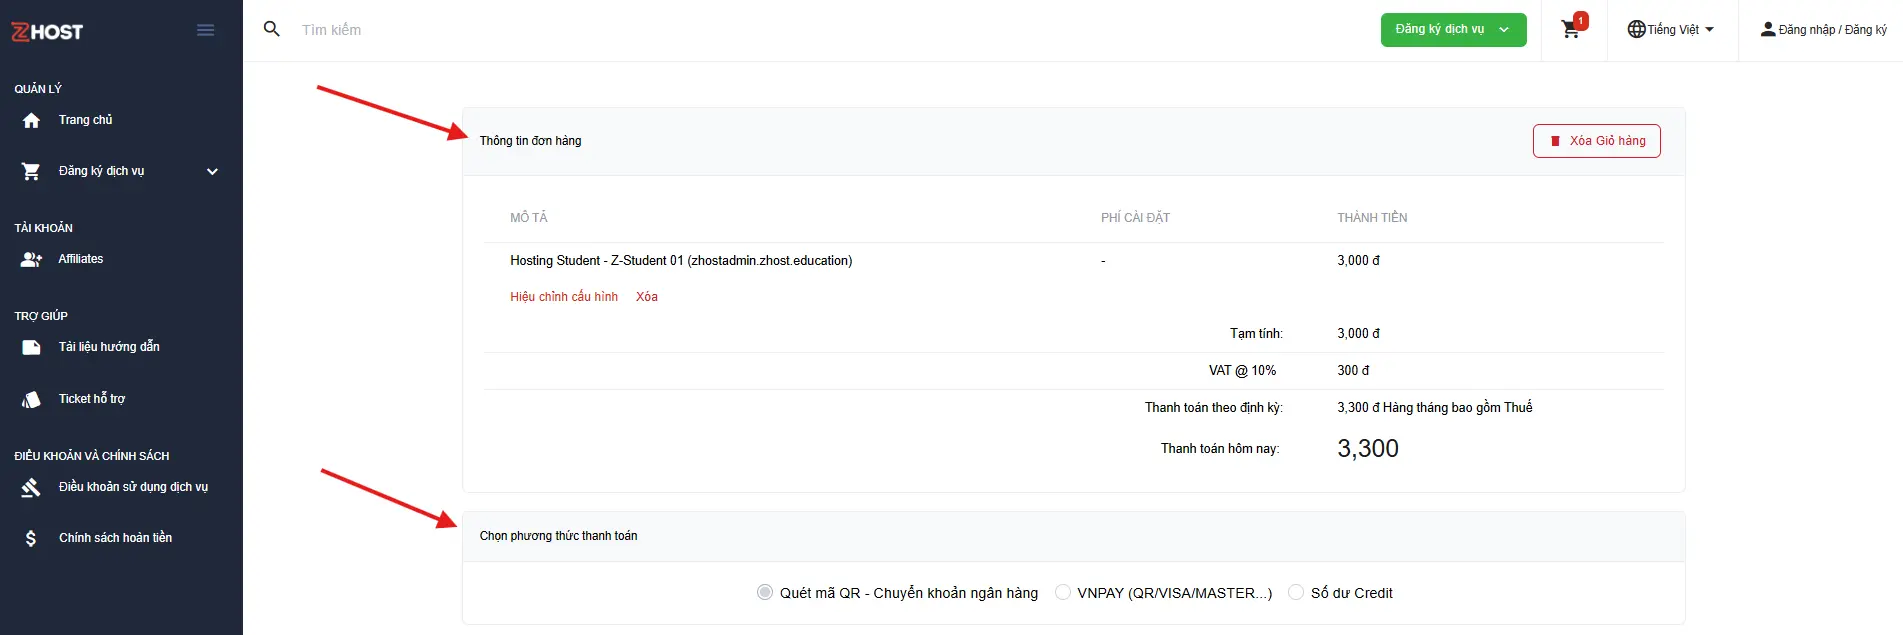Open Affiliates in sidebar
The image size is (1903, 635).
tap(81, 259)
